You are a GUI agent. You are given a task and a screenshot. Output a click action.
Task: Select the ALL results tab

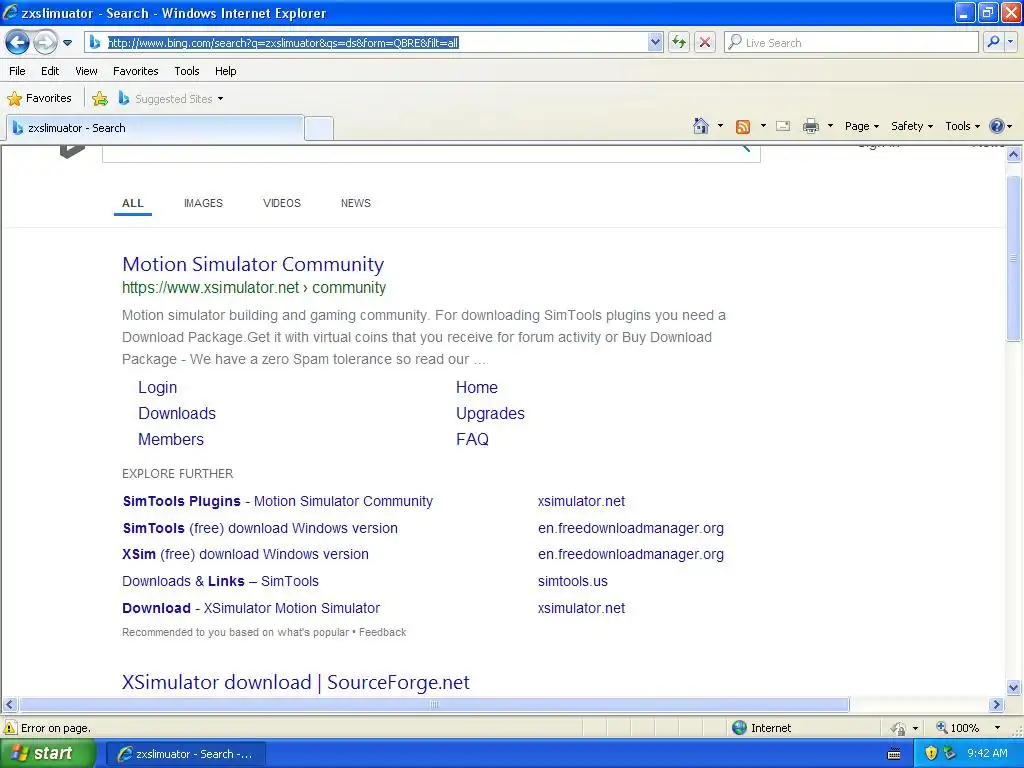coord(133,203)
